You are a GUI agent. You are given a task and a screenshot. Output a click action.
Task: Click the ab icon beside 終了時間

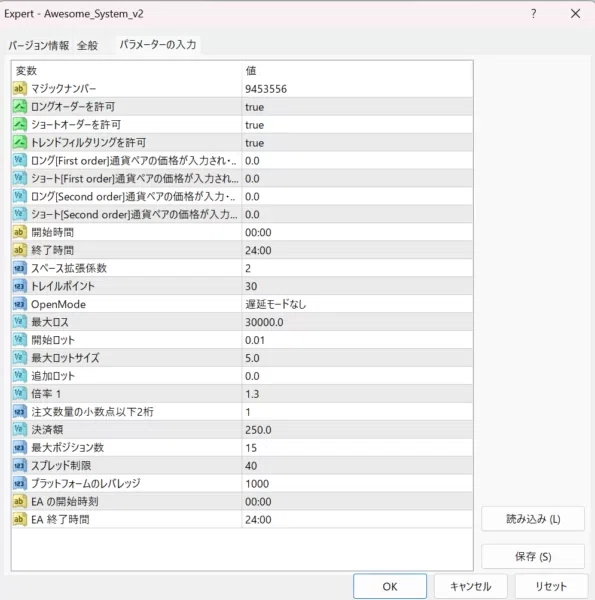[x=20, y=250]
